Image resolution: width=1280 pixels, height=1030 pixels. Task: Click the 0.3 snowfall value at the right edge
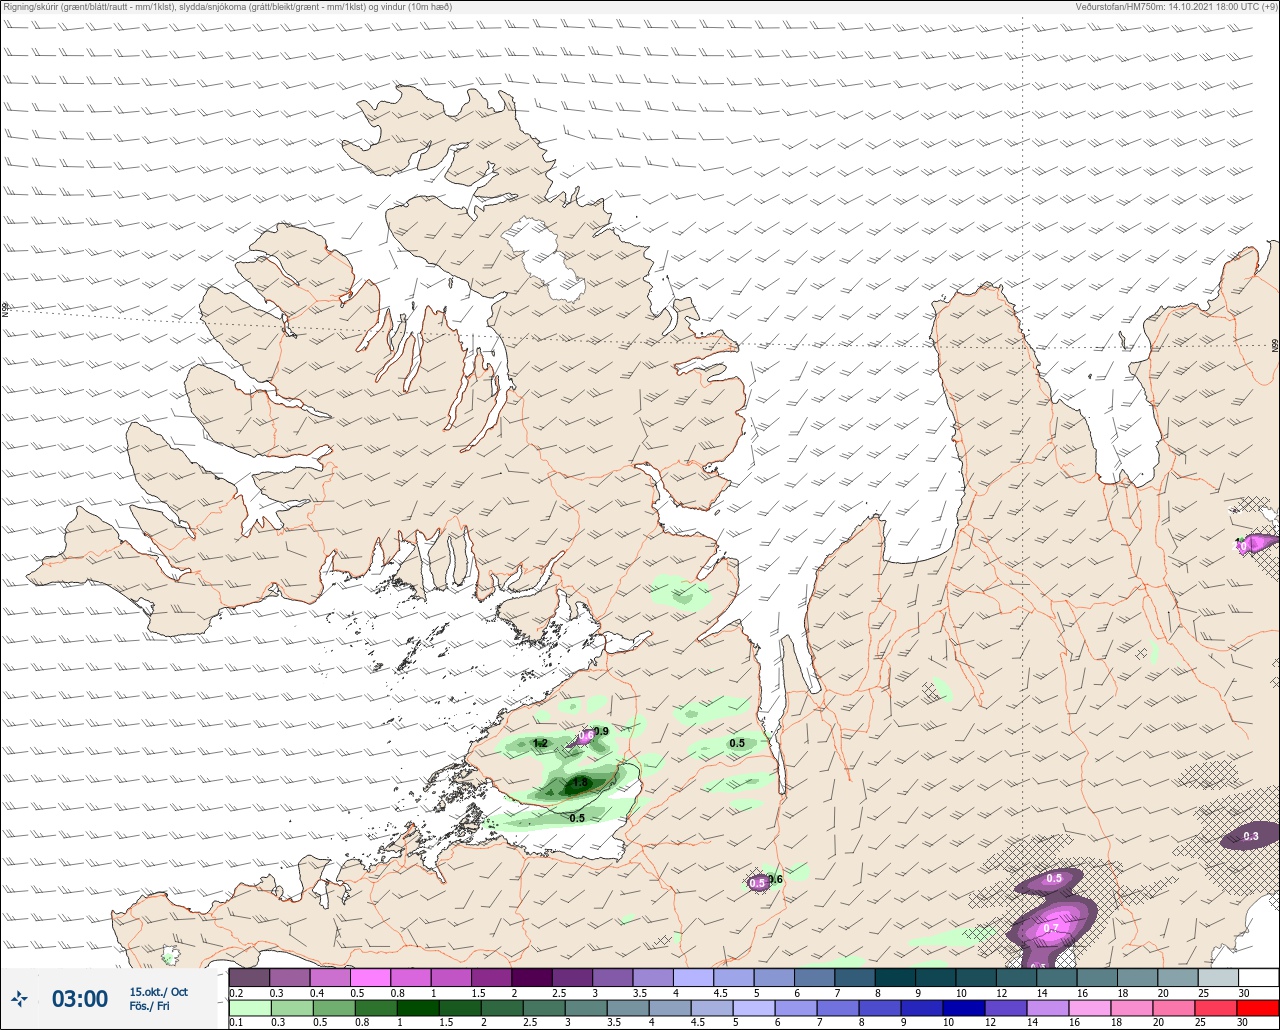point(1251,835)
